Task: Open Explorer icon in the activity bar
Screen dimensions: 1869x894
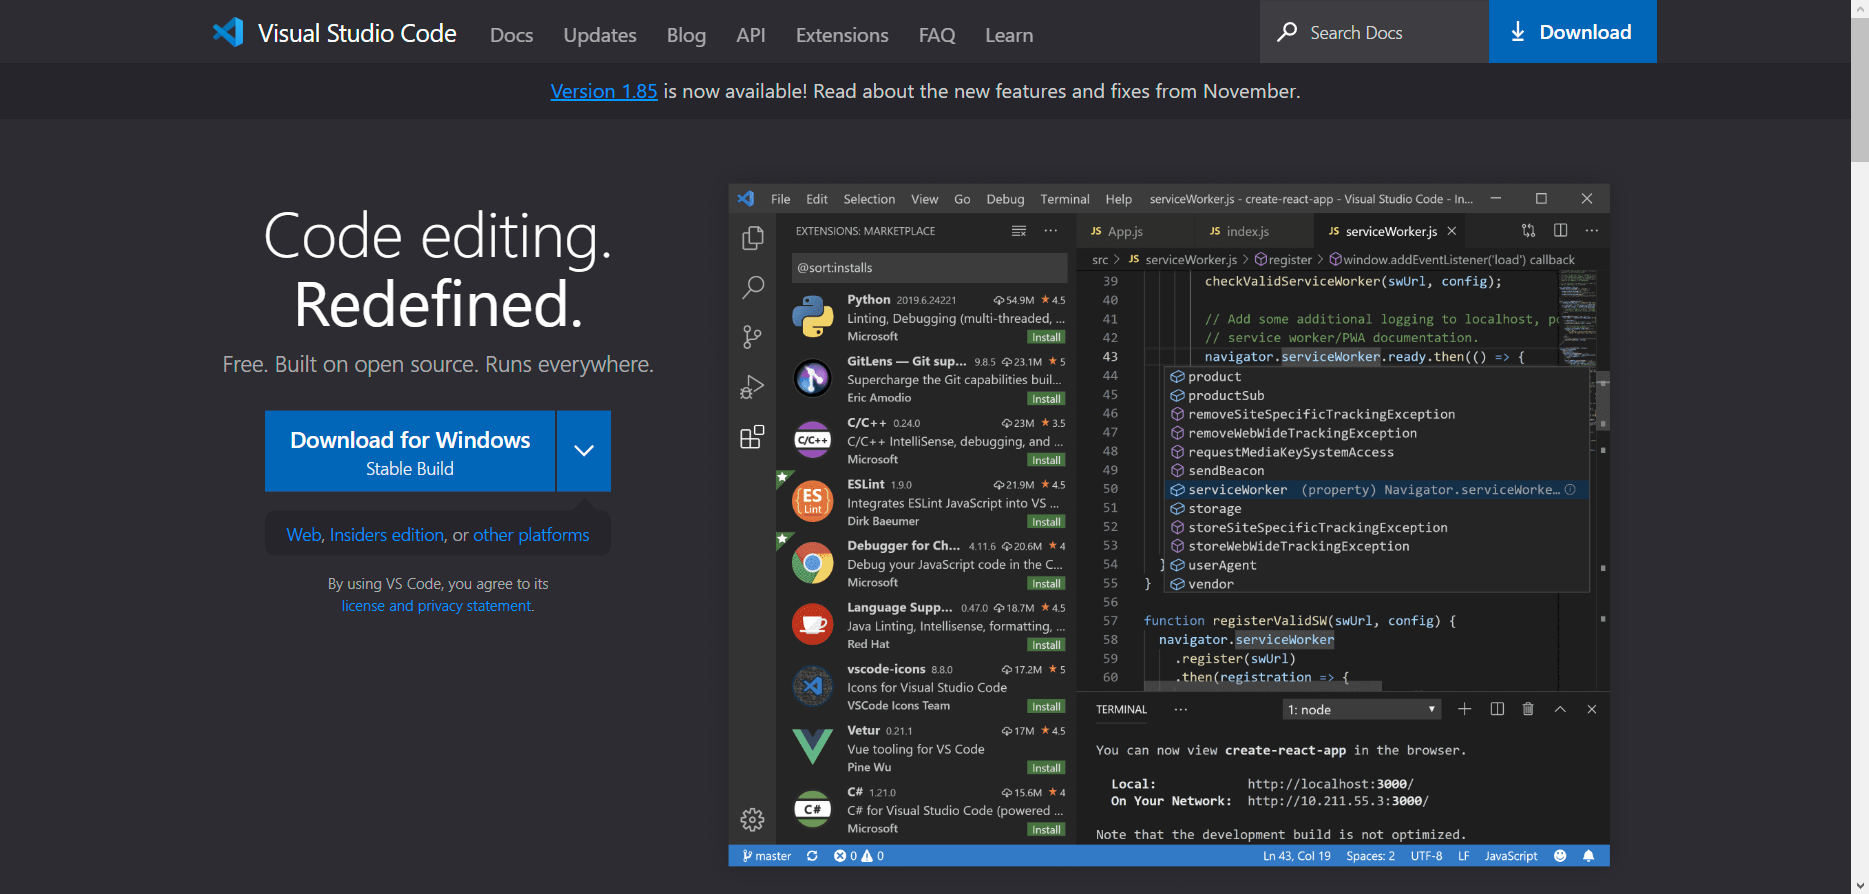Action: [752, 238]
